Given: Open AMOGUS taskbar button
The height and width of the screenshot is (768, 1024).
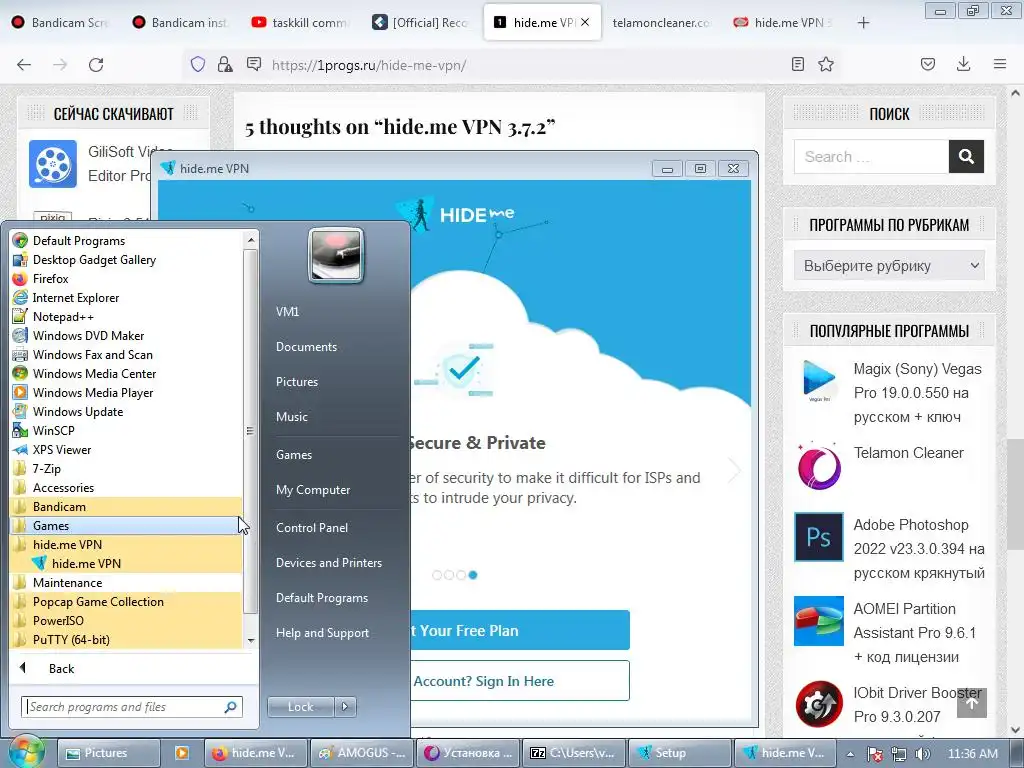Looking at the screenshot, I should [362, 753].
